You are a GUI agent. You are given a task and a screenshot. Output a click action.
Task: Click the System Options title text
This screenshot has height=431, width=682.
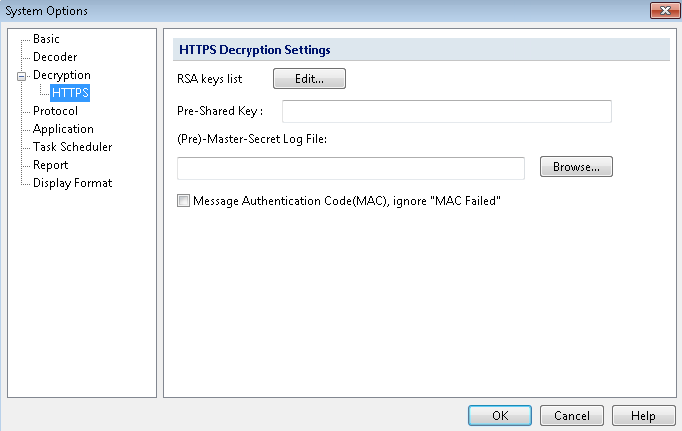click(x=47, y=11)
